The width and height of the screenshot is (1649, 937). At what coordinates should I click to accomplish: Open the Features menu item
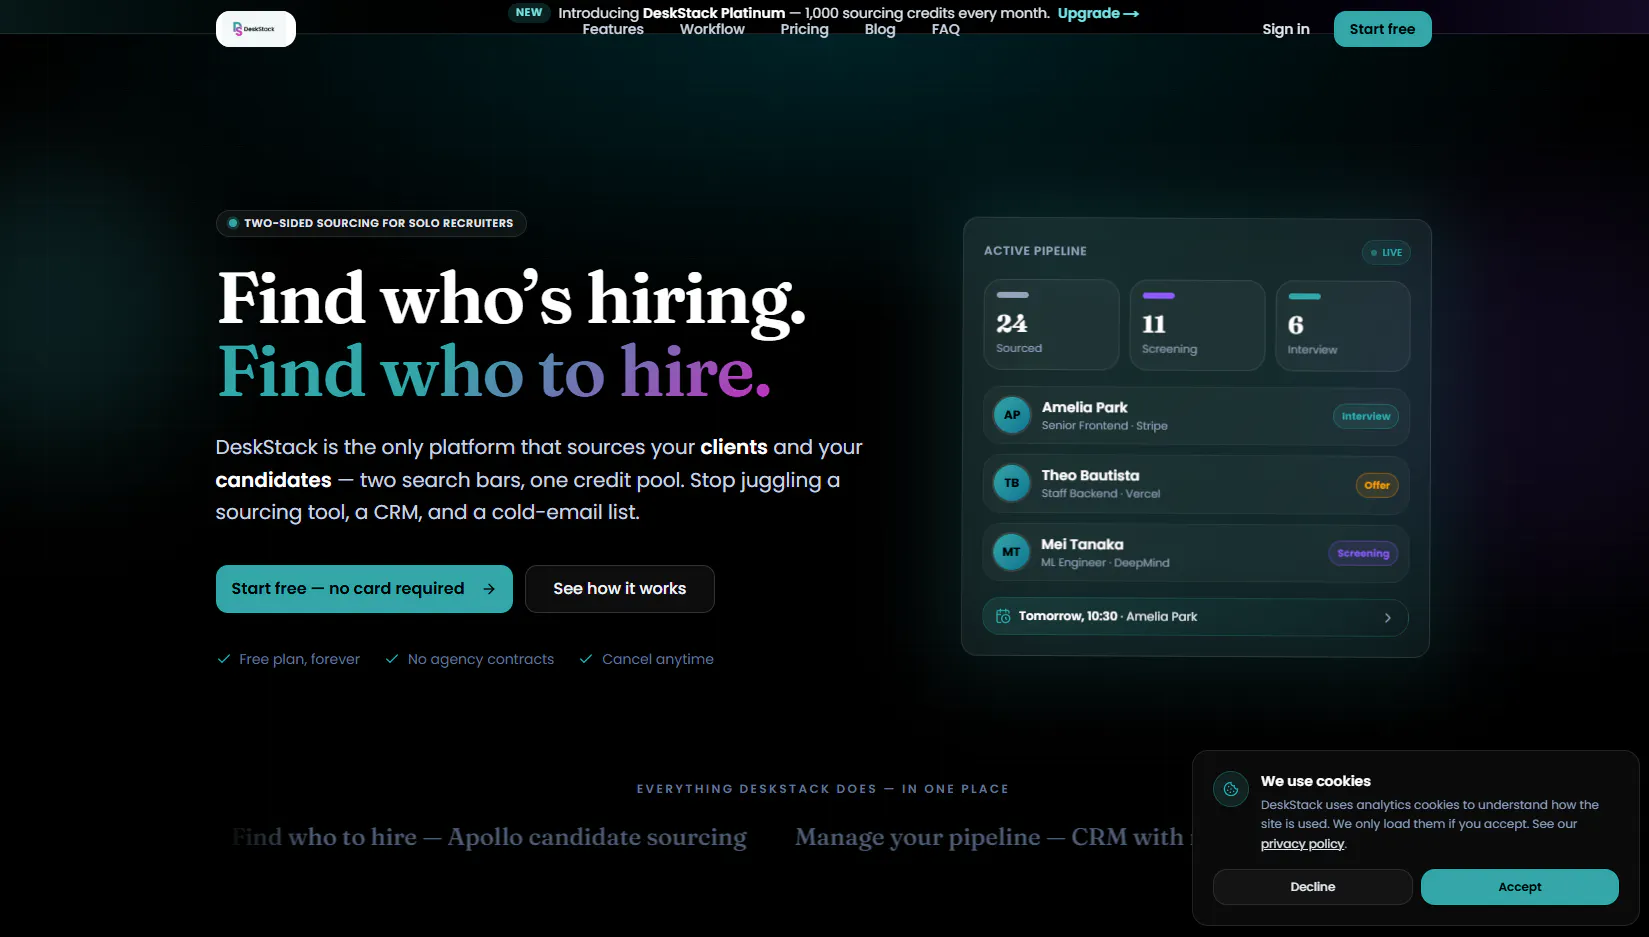click(x=613, y=29)
